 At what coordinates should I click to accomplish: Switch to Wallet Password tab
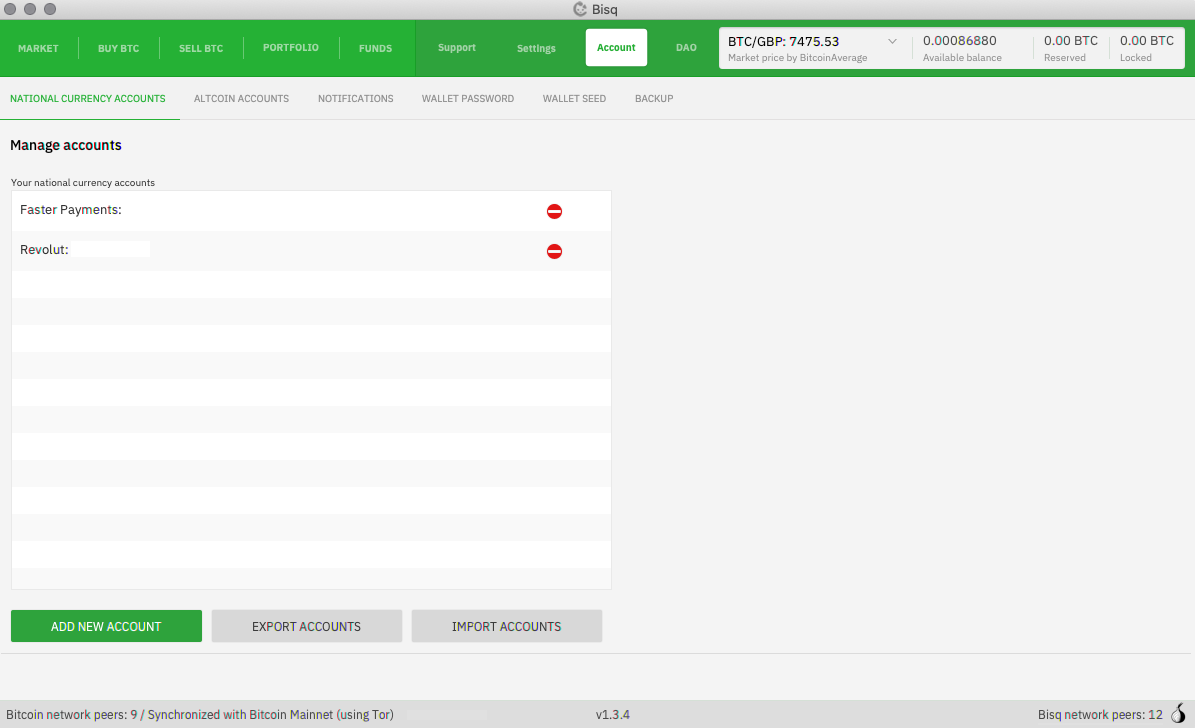467,98
